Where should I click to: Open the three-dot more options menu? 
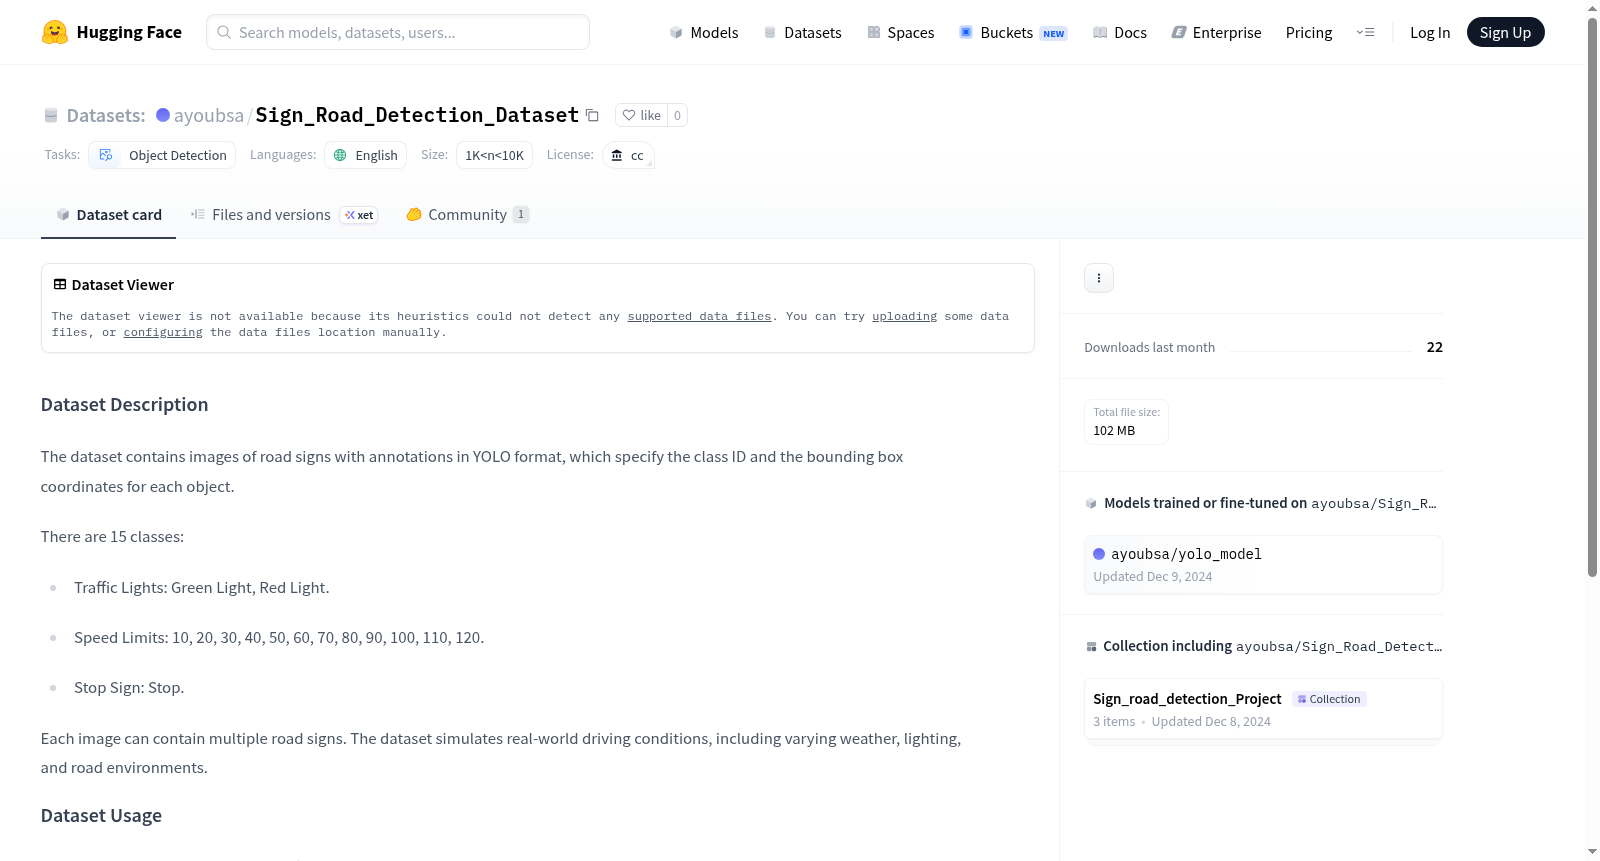click(x=1099, y=278)
